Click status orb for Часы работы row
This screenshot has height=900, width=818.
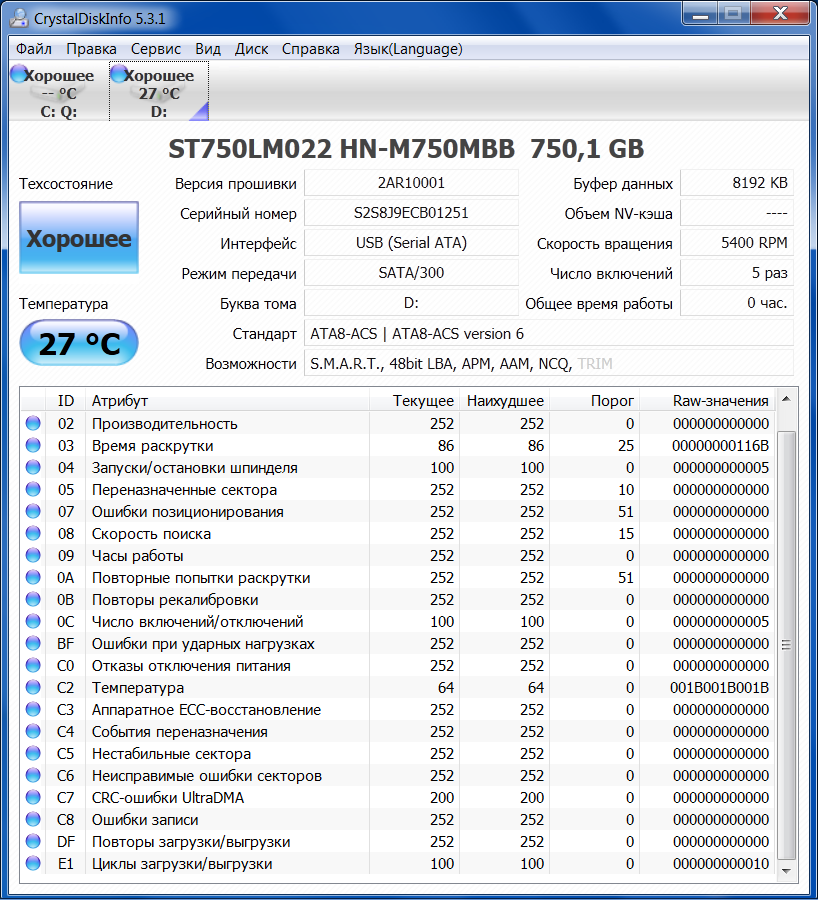click(x=33, y=556)
